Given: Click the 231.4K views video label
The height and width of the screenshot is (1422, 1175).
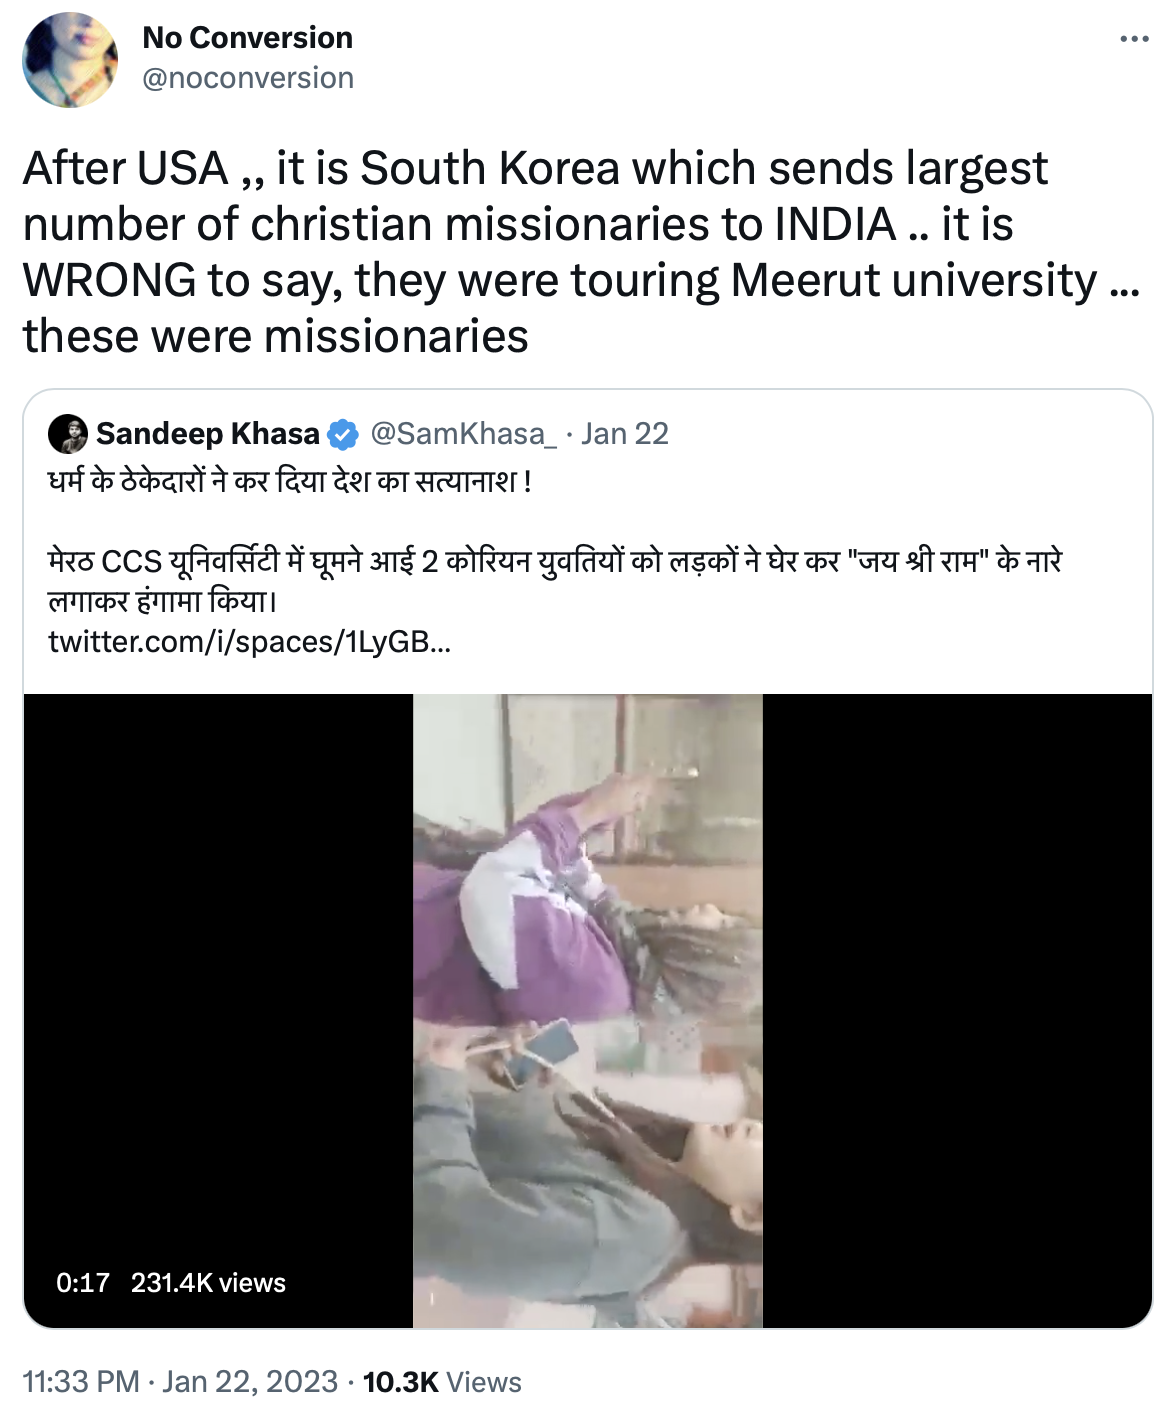Looking at the screenshot, I should point(208,1283).
